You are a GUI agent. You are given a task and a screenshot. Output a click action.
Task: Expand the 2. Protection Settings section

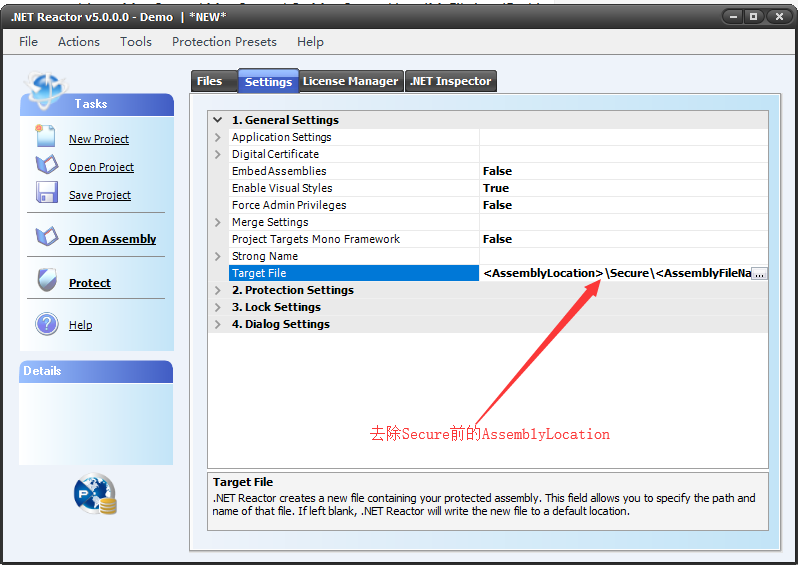[218, 291]
